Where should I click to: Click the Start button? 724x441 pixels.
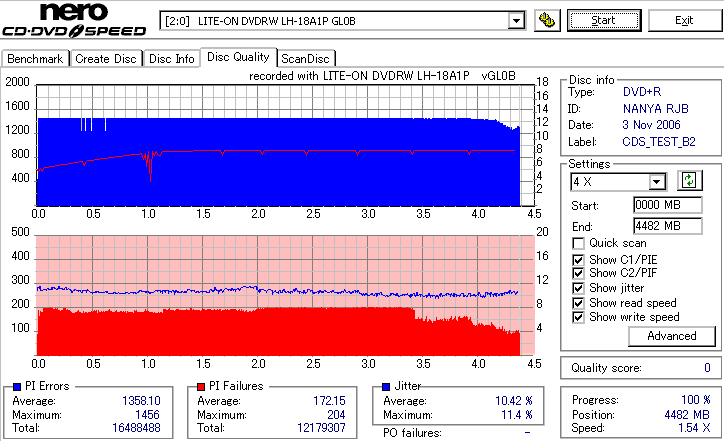[x=604, y=21]
